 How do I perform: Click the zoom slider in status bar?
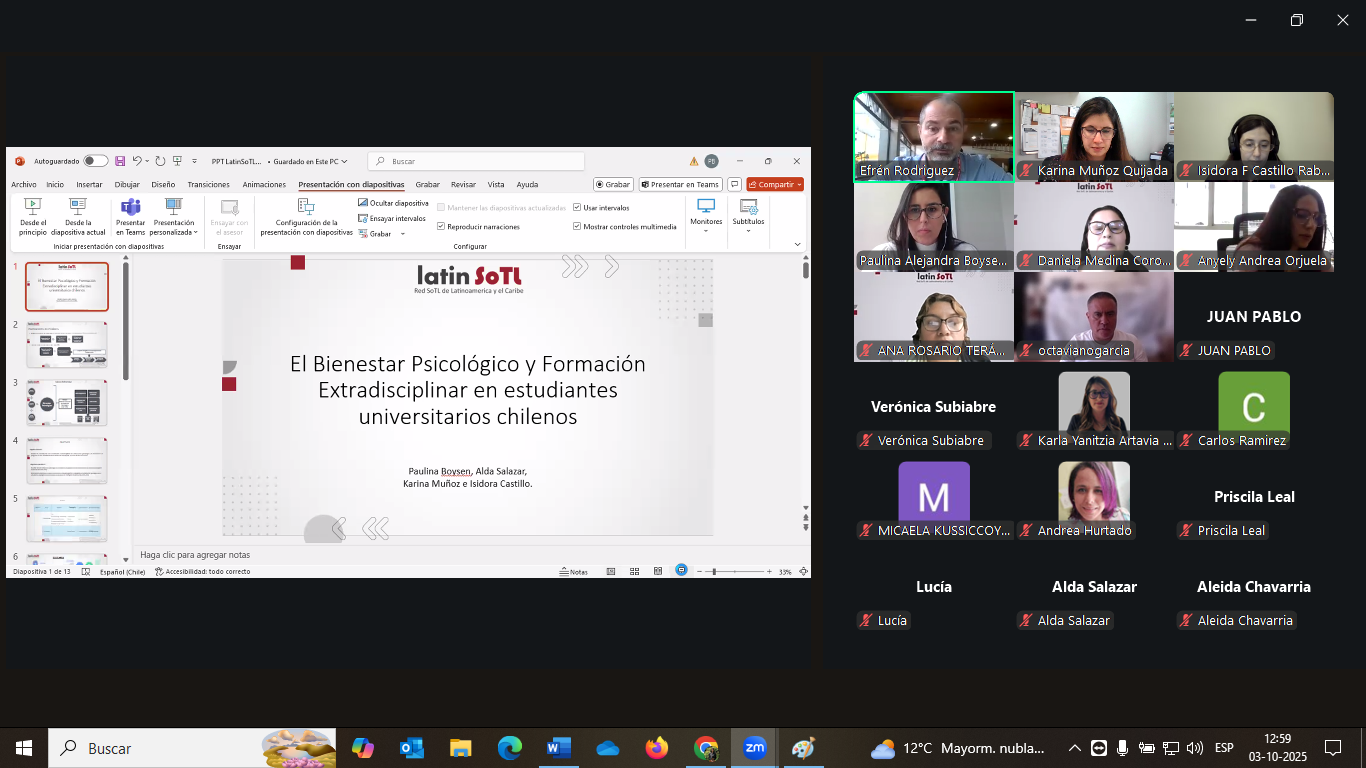tap(714, 572)
